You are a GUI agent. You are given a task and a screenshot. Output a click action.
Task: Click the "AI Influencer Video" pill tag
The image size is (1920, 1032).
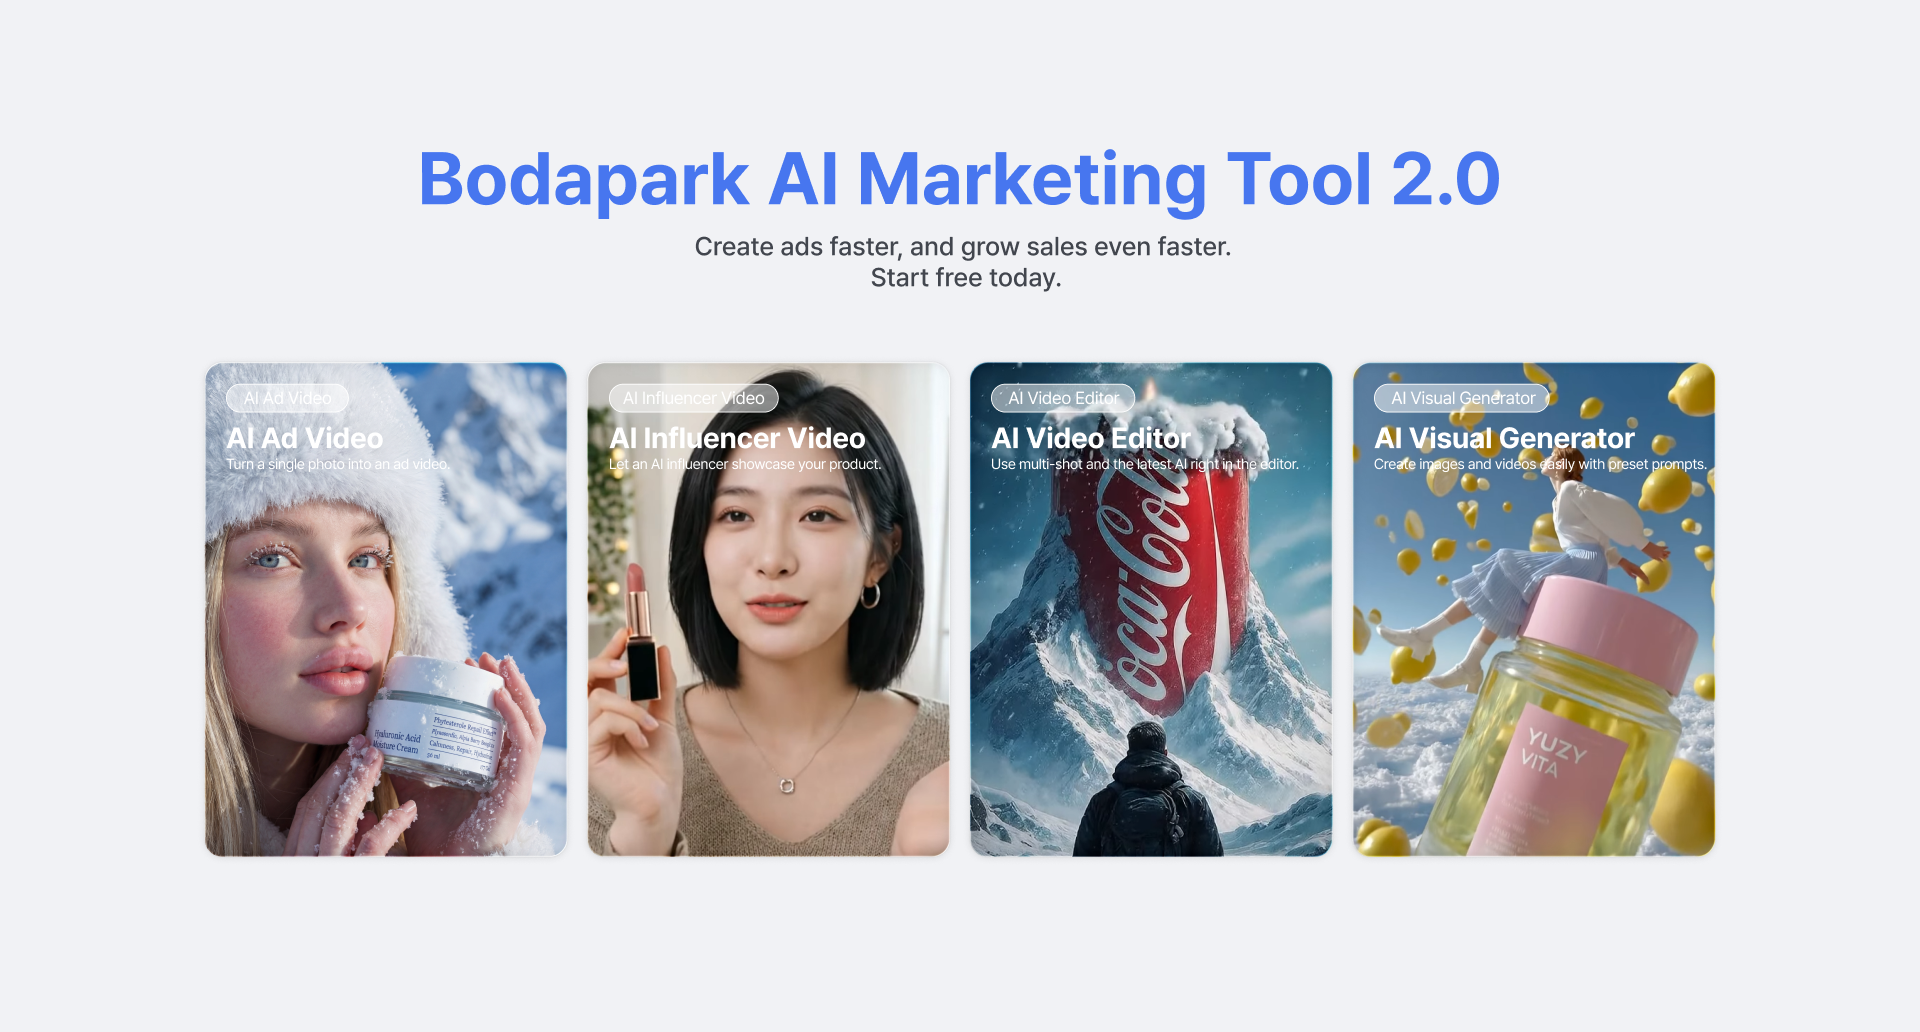click(693, 398)
